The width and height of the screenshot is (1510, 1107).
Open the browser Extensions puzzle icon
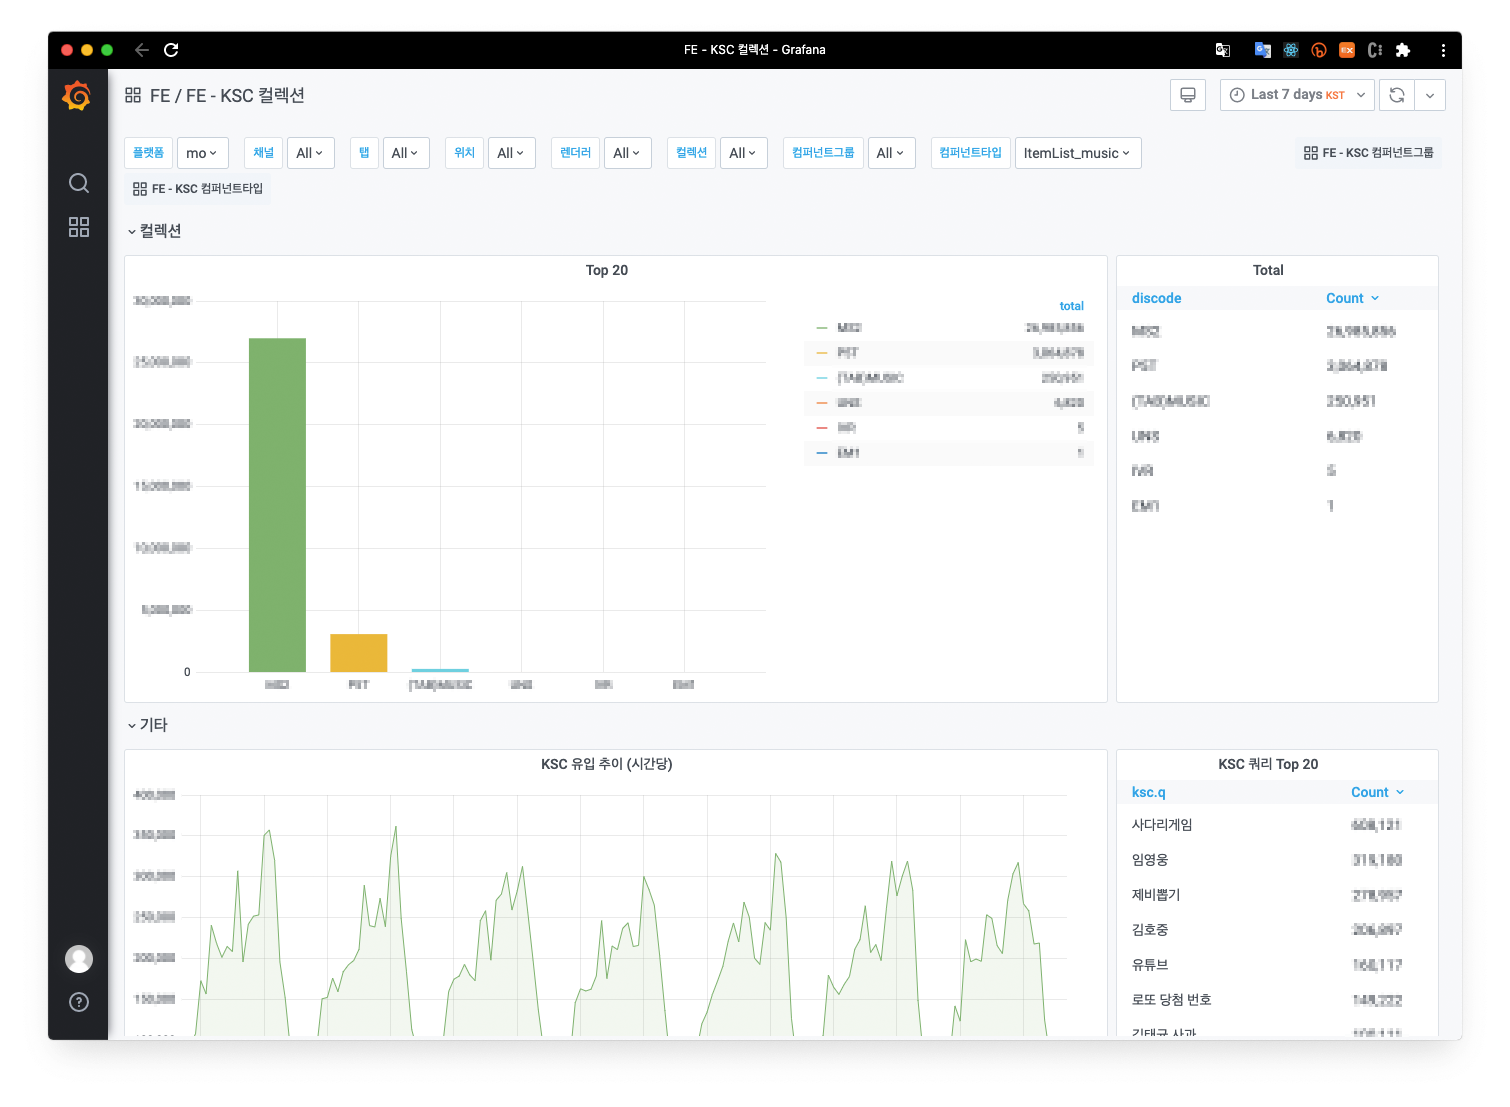pos(1403,50)
